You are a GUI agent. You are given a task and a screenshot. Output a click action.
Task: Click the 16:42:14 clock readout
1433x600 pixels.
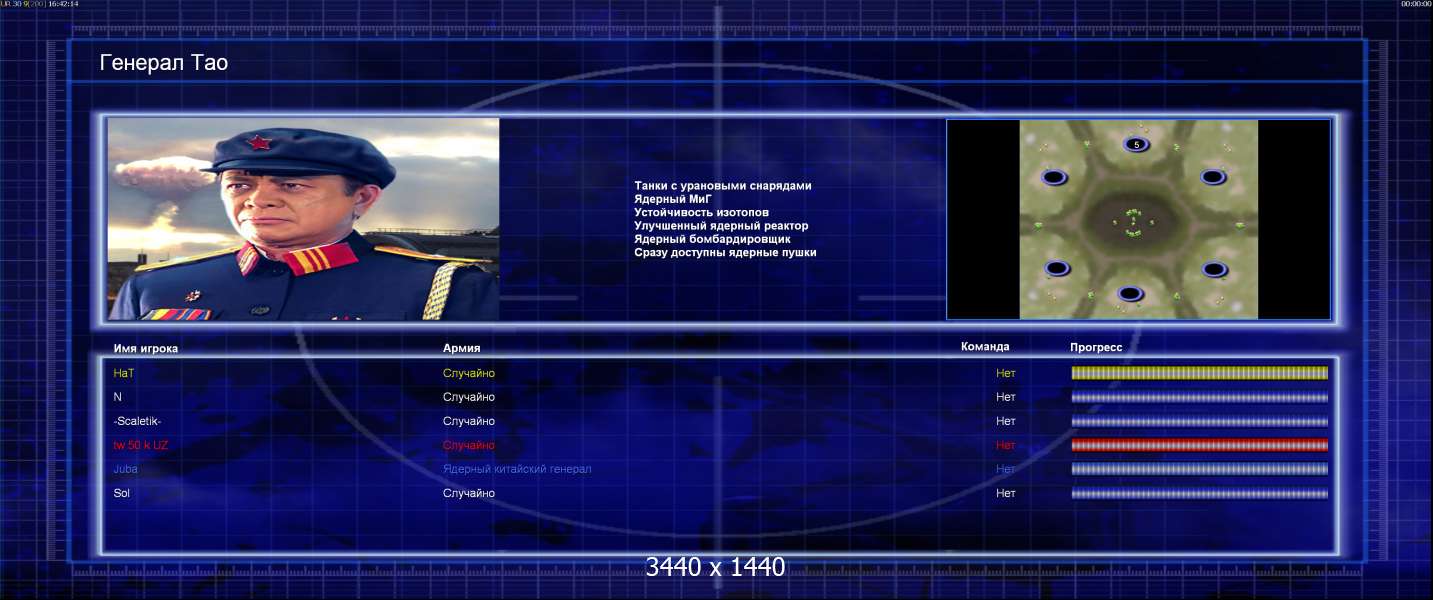click(x=63, y=4)
